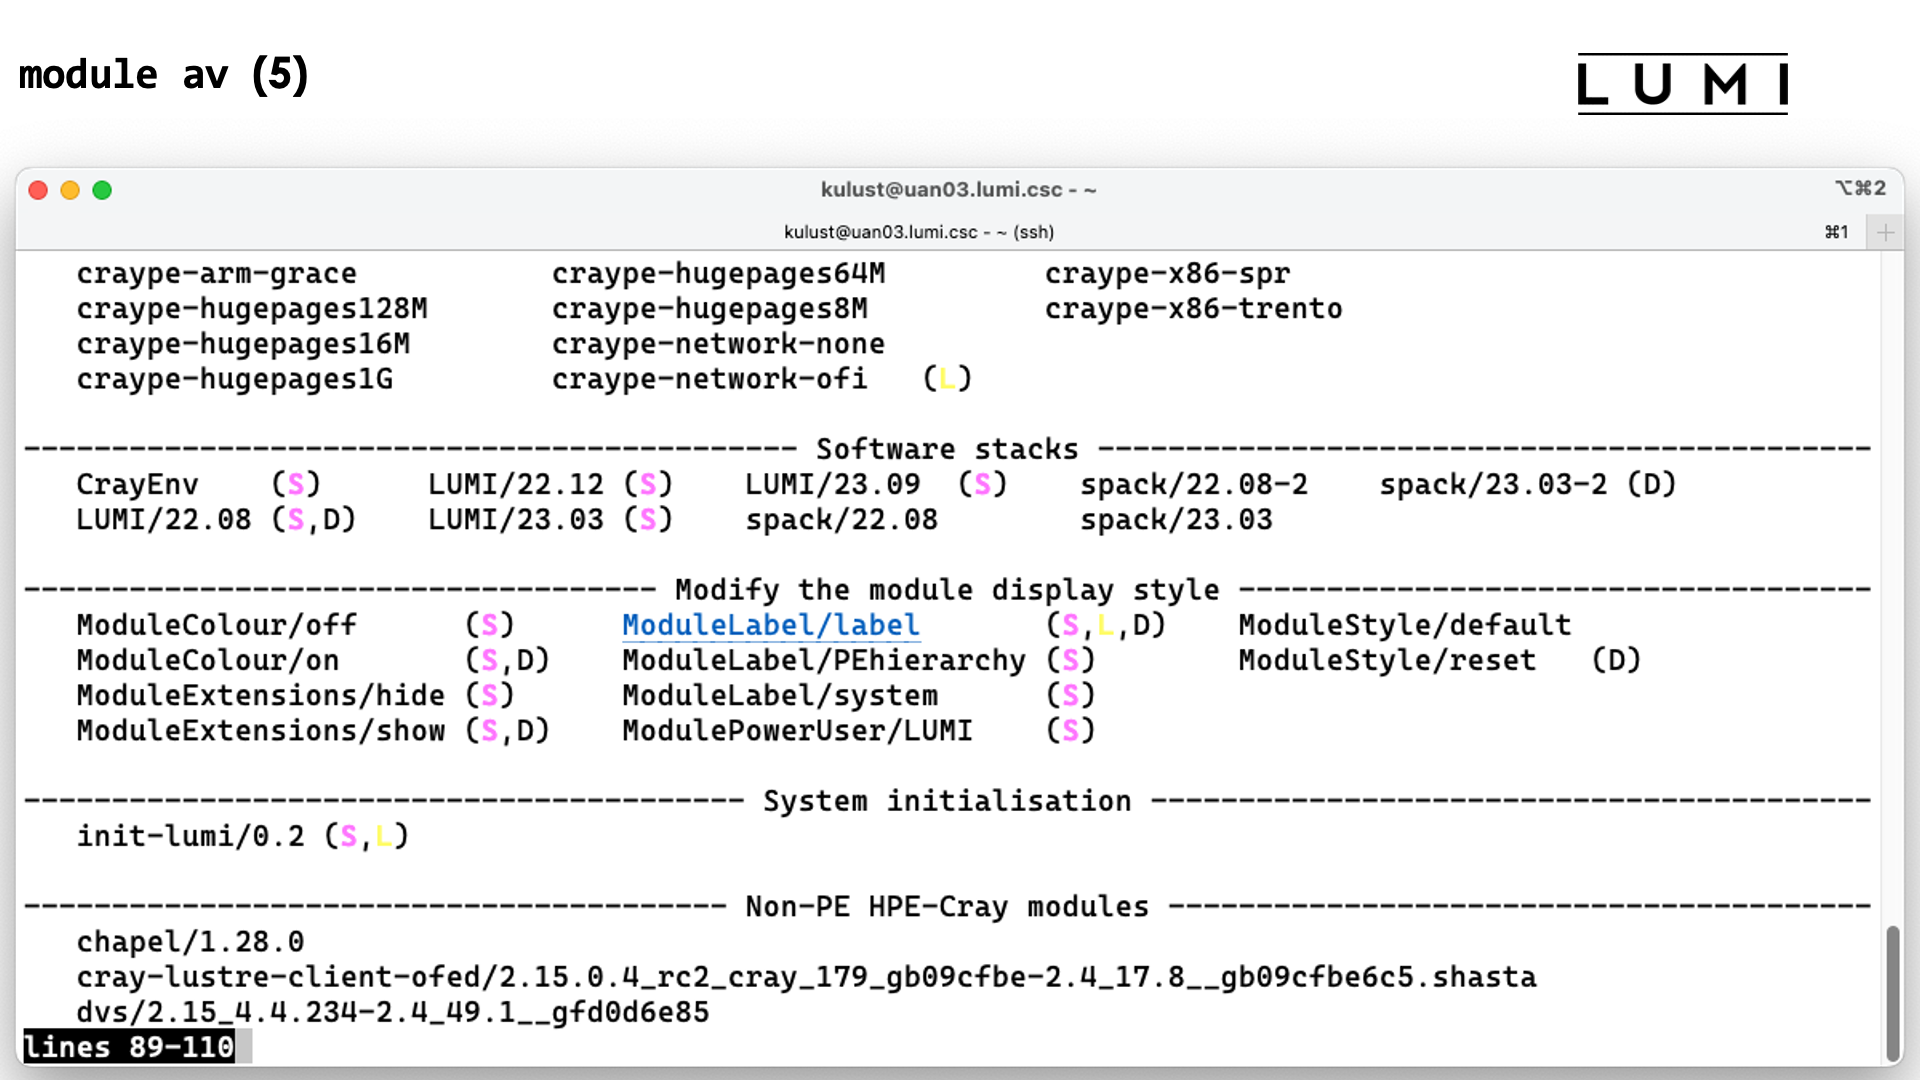Click 'Modify the module display style' heading
Image resolution: width=1920 pixels, height=1080 pixels.
click(x=947, y=590)
